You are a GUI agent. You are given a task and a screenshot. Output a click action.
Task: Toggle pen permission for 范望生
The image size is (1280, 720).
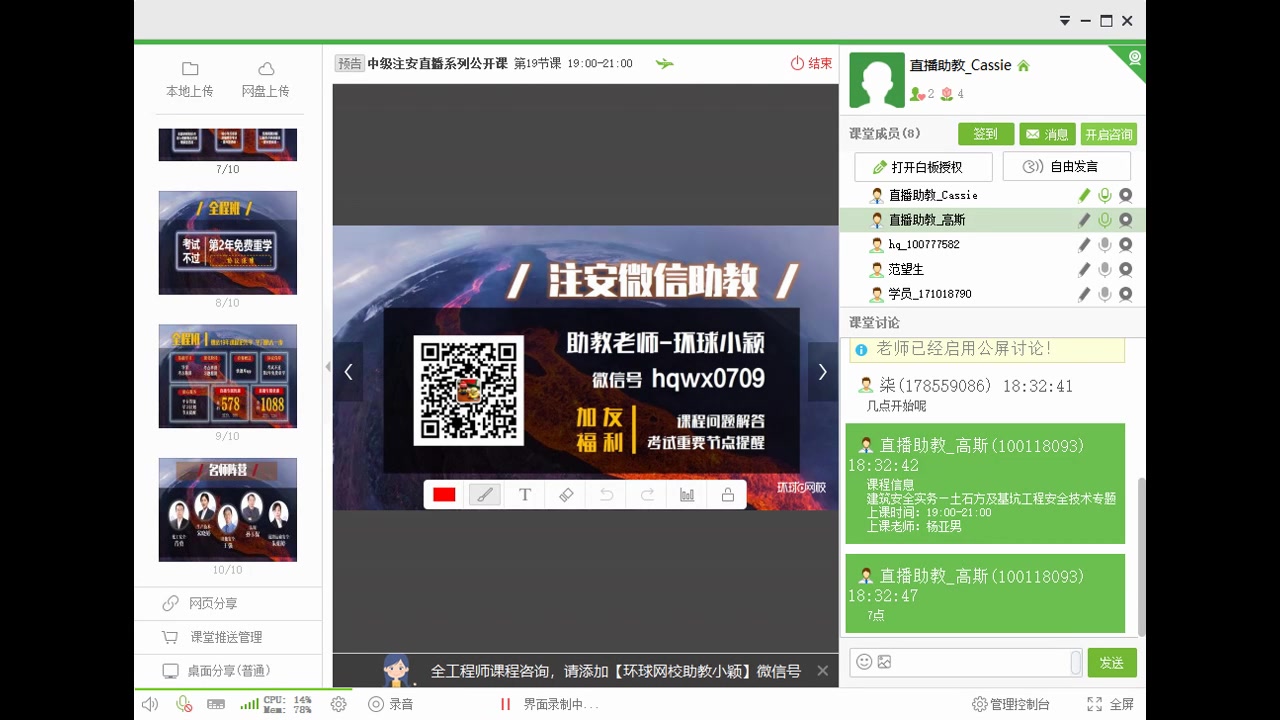tap(1084, 269)
